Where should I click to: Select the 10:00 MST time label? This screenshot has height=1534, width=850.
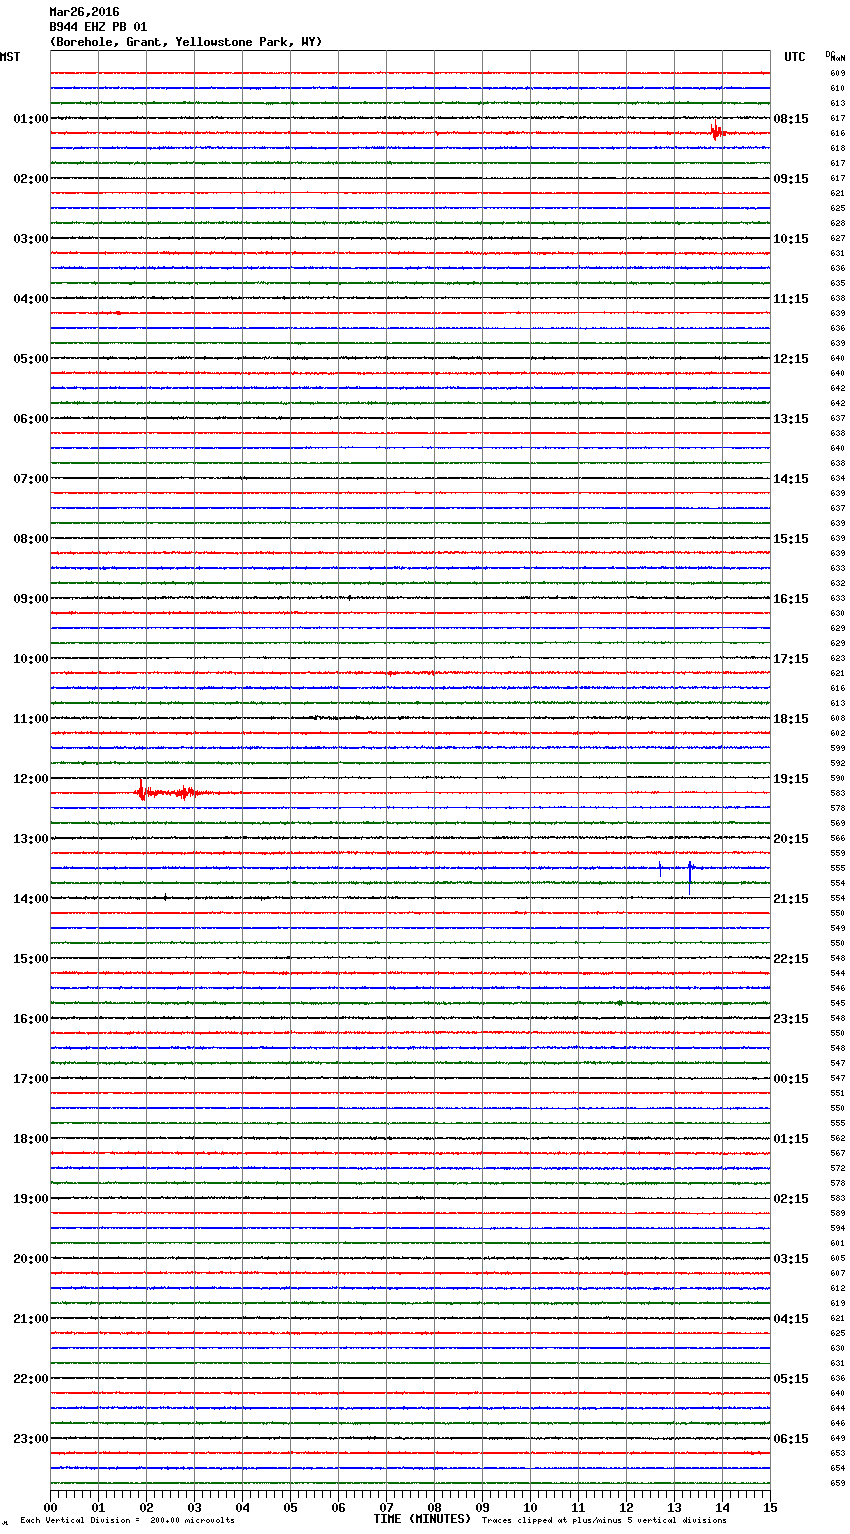[x=30, y=659]
